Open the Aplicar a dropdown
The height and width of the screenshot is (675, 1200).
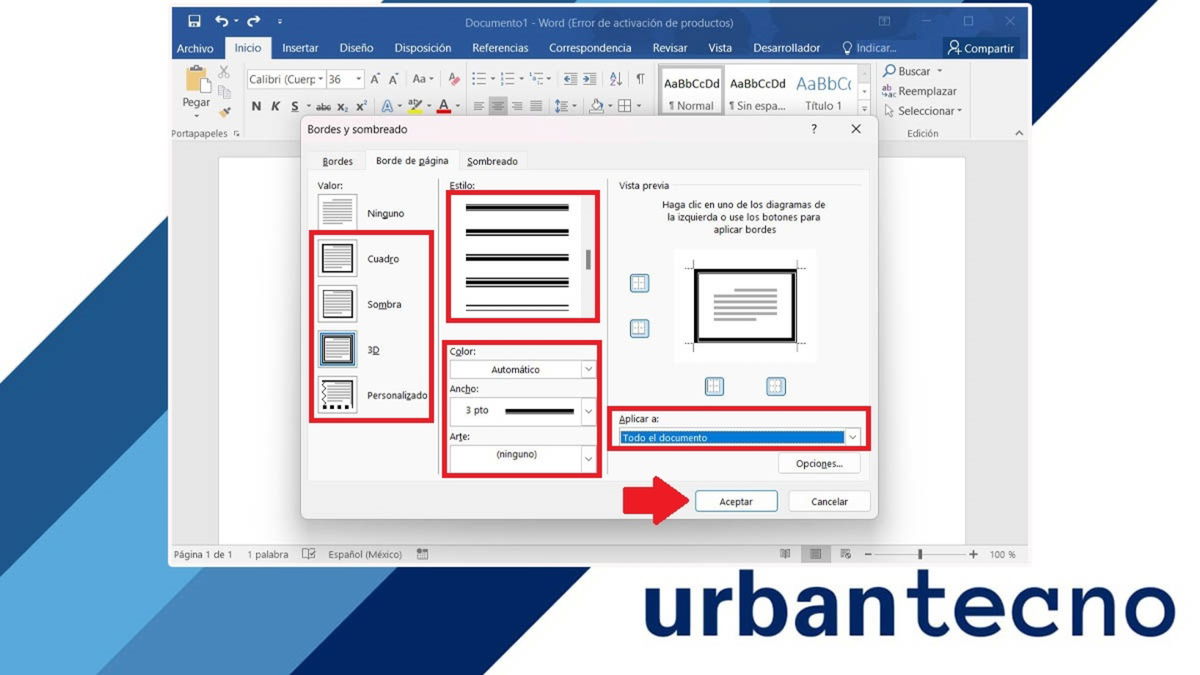[738, 437]
